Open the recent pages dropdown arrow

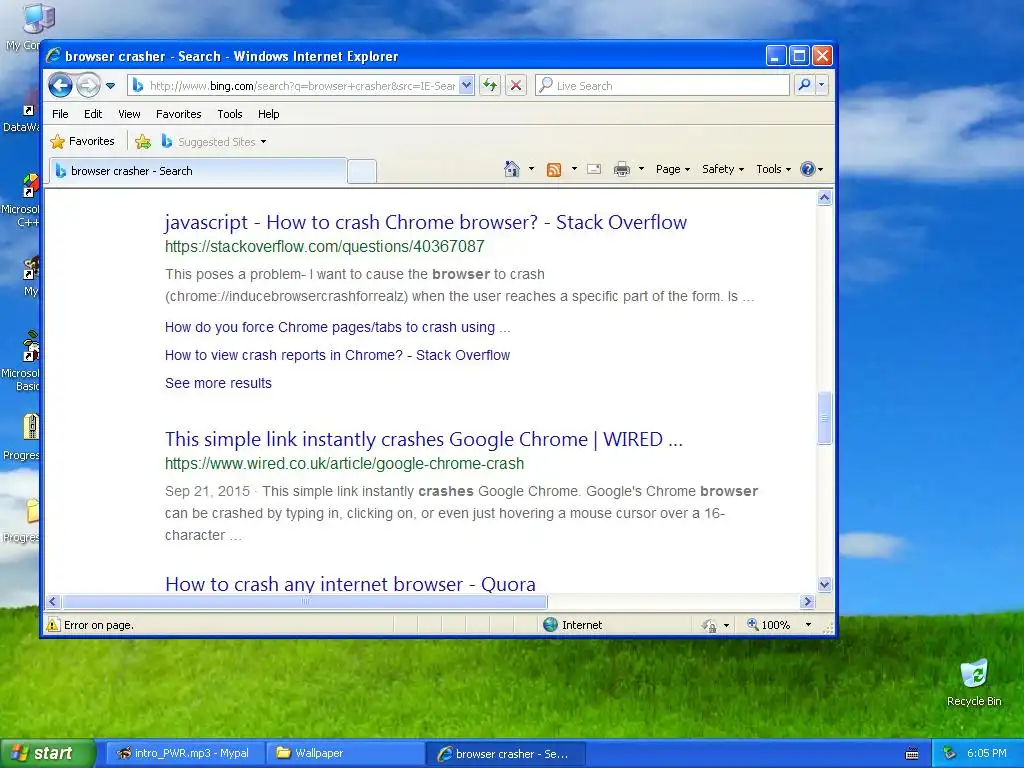point(110,86)
